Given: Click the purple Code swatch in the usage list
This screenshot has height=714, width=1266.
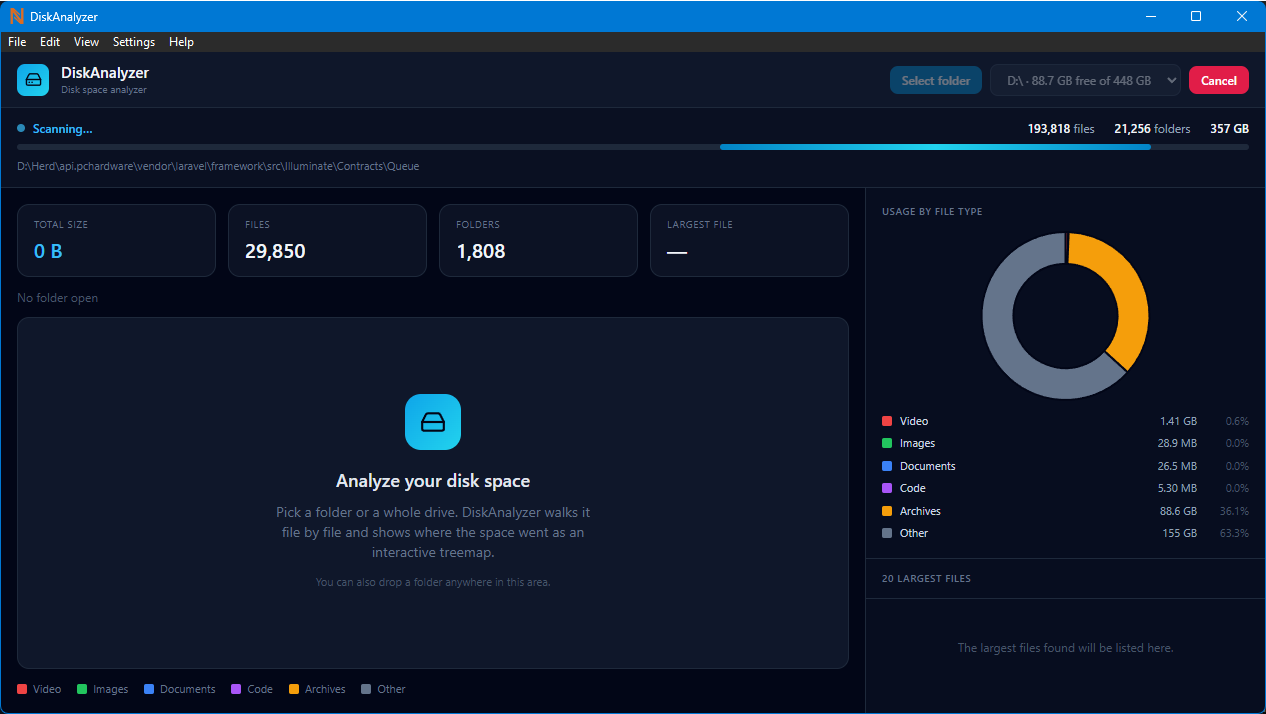Looking at the screenshot, I should [887, 489].
